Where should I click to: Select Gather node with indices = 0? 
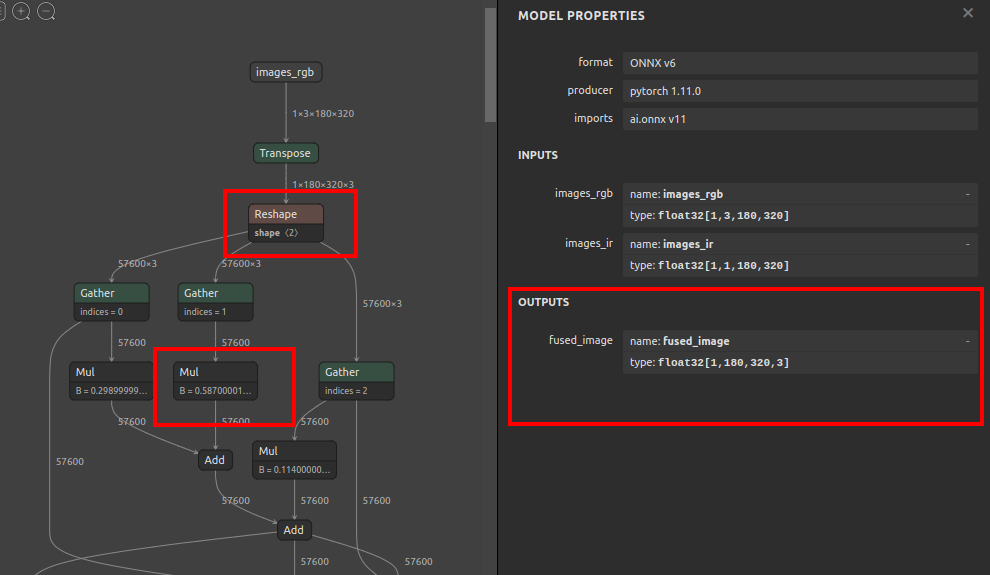click(111, 302)
